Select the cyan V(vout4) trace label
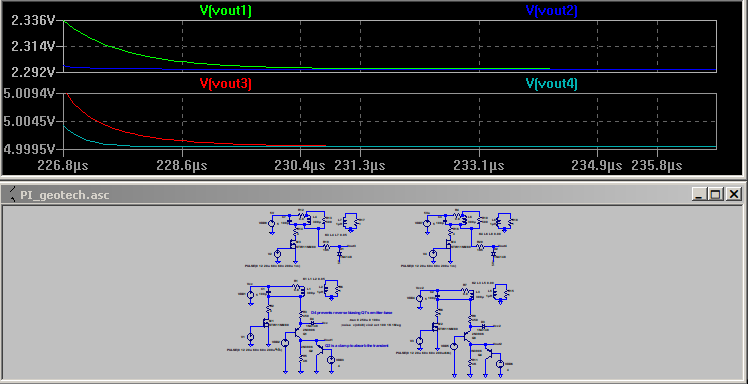The image size is (748, 384). point(551,83)
